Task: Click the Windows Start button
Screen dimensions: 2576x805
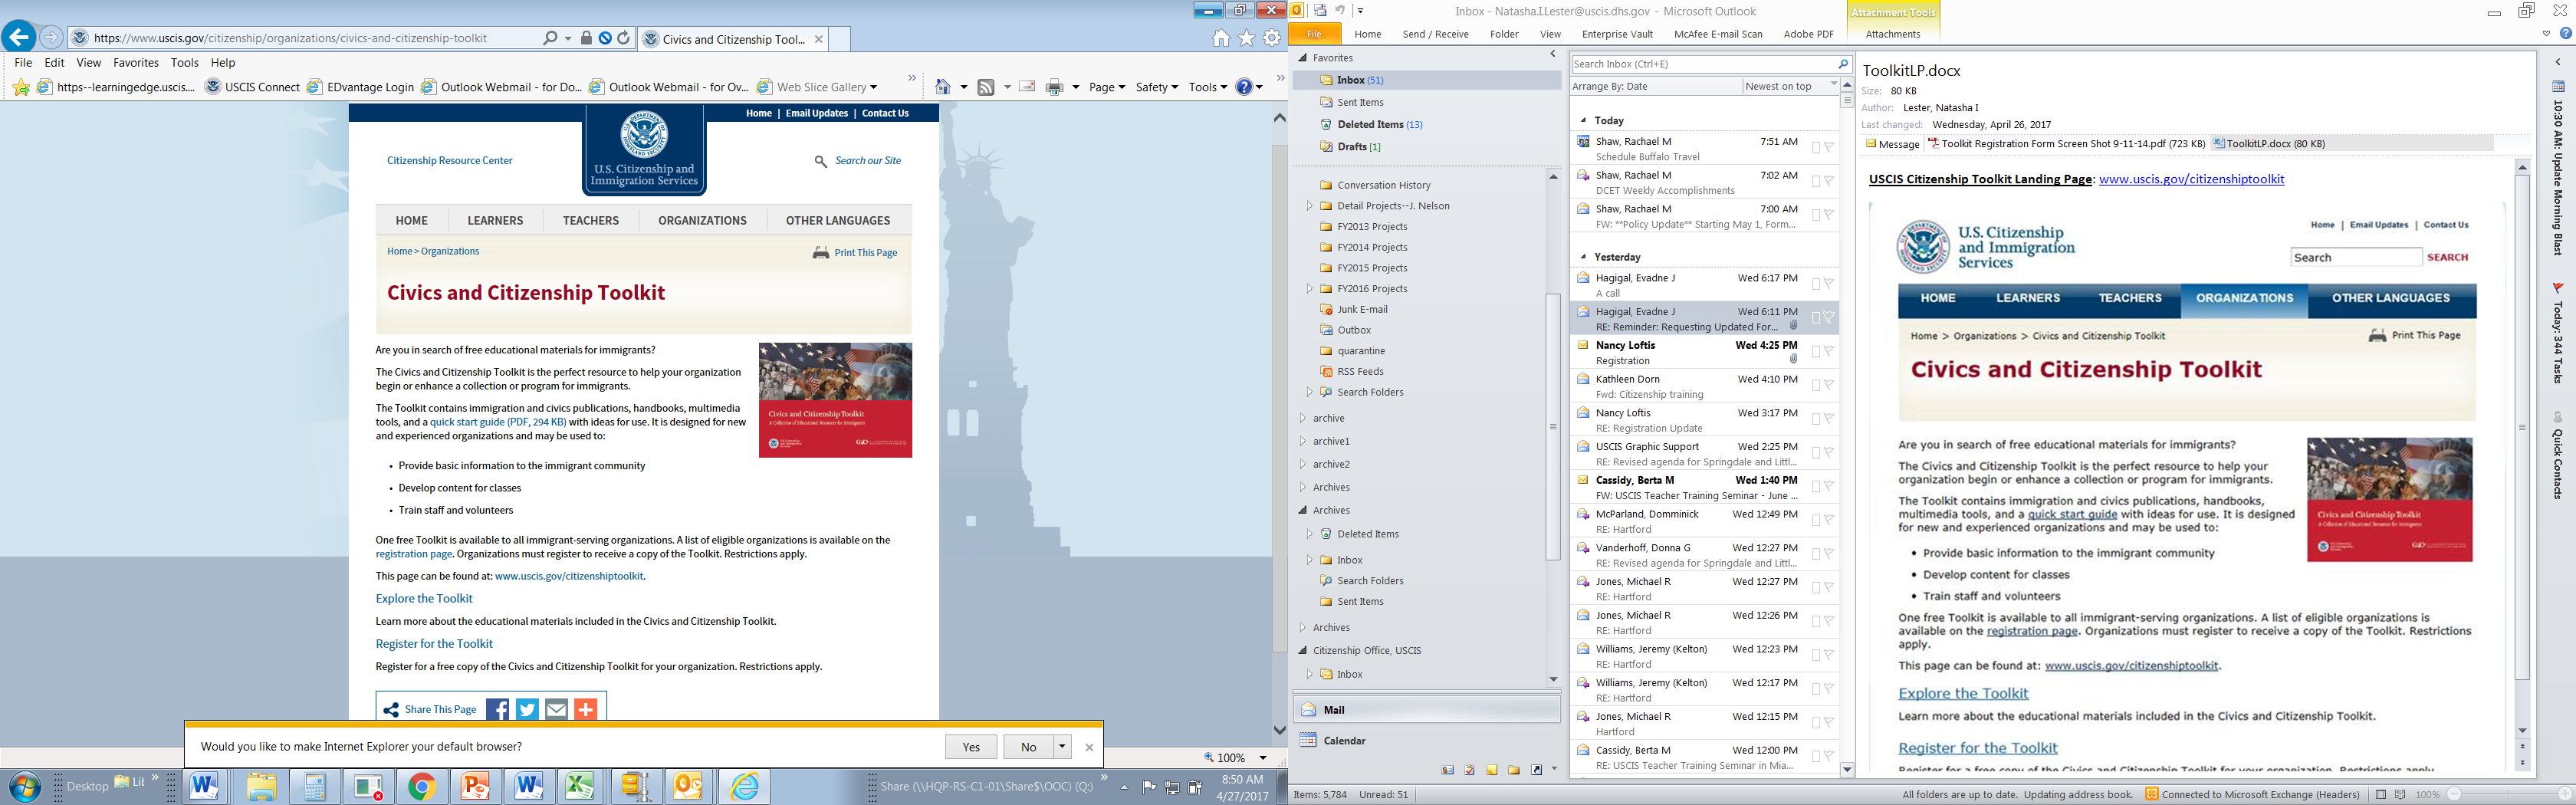Action: click(x=24, y=787)
